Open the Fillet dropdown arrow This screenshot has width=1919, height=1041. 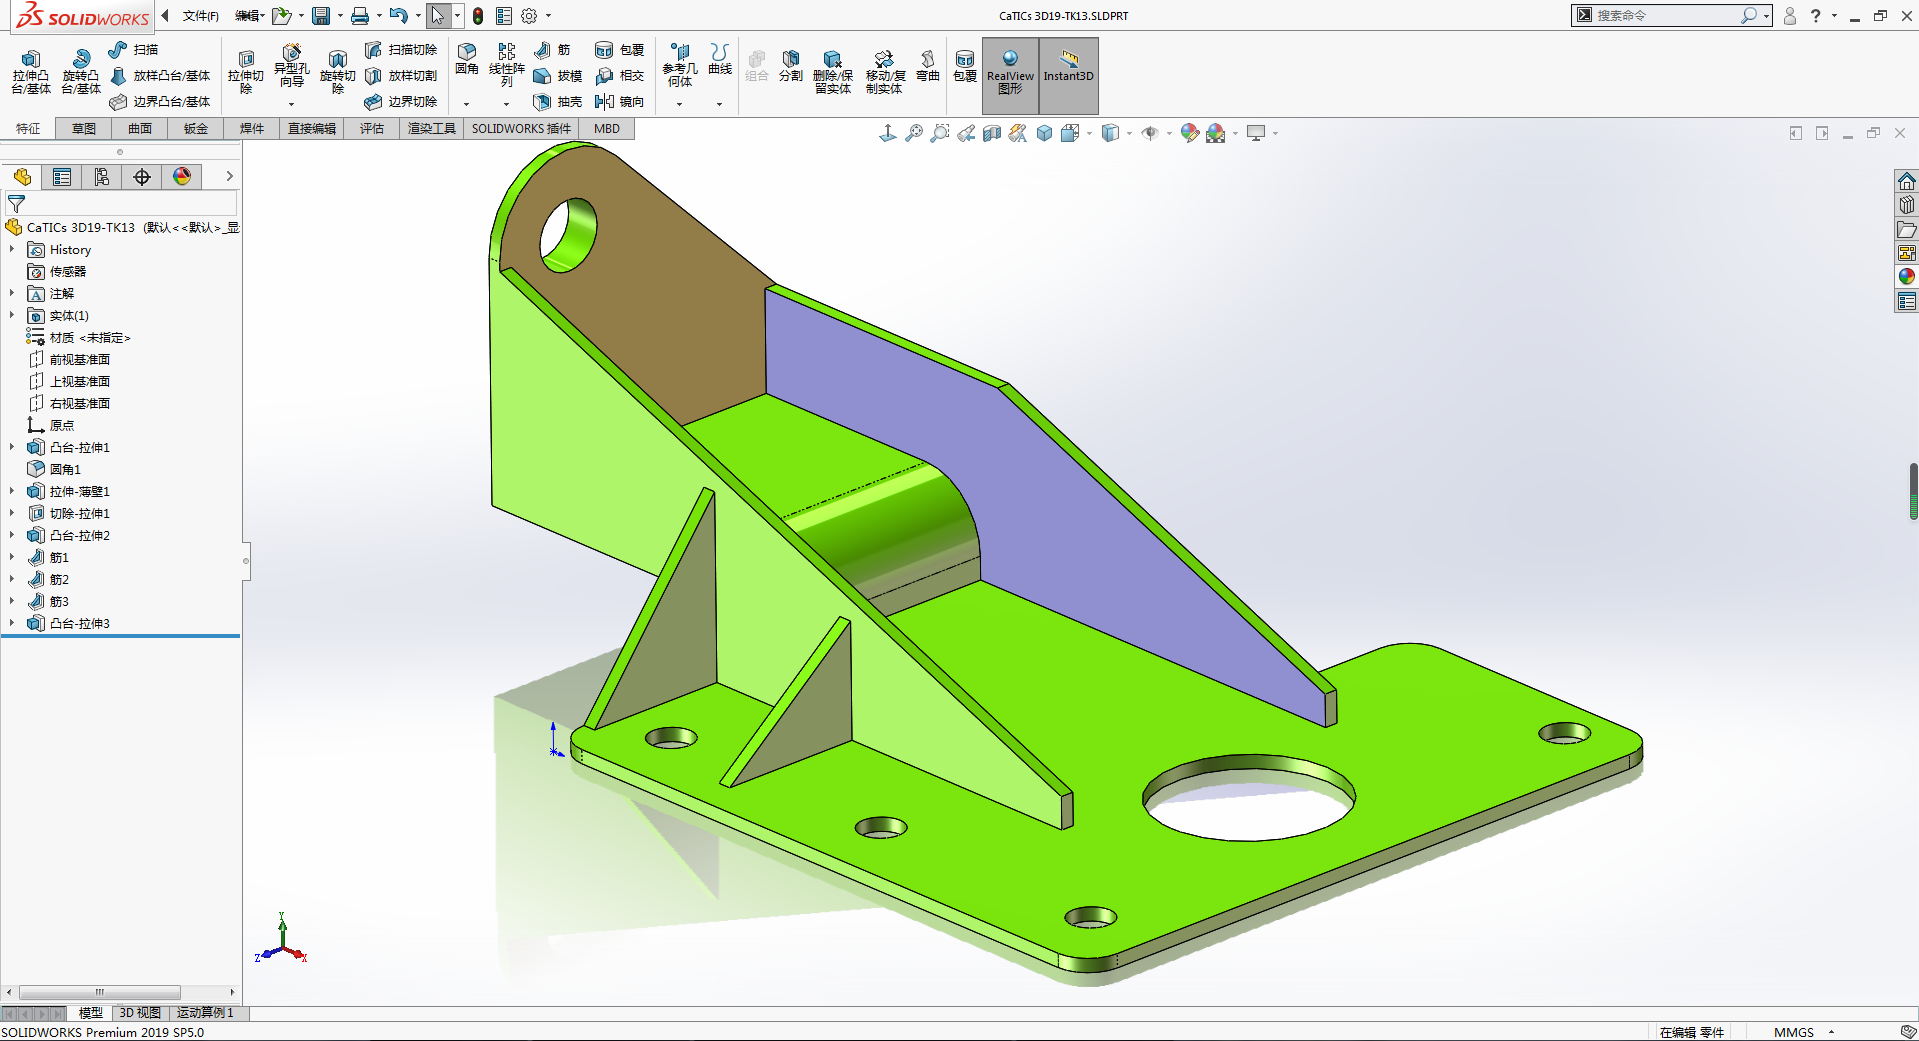(x=467, y=104)
